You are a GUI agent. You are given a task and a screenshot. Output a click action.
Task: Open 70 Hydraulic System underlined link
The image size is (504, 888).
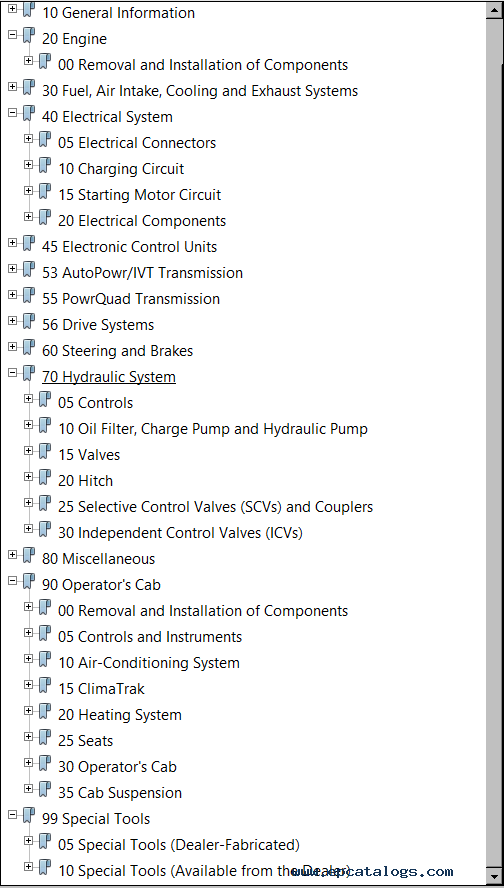point(109,377)
